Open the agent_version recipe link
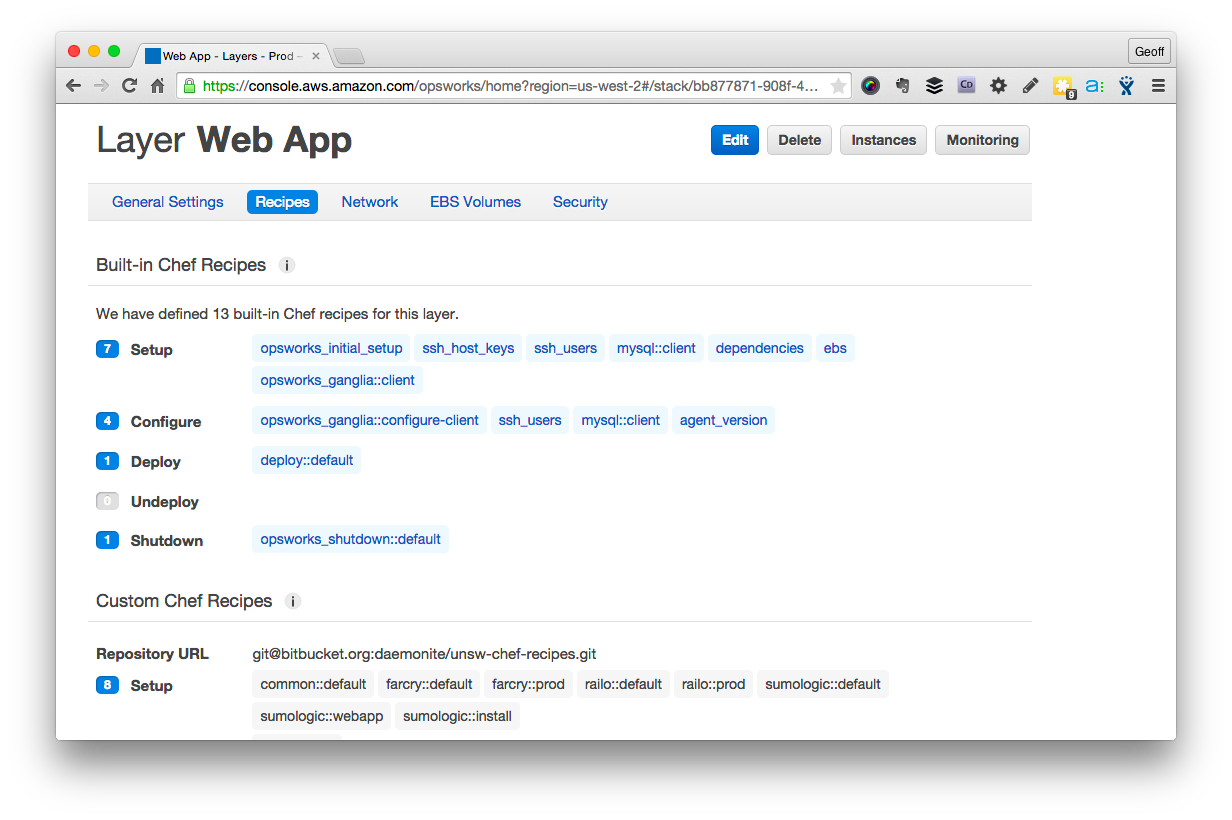Viewport: 1232px width, 820px height. (724, 420)
